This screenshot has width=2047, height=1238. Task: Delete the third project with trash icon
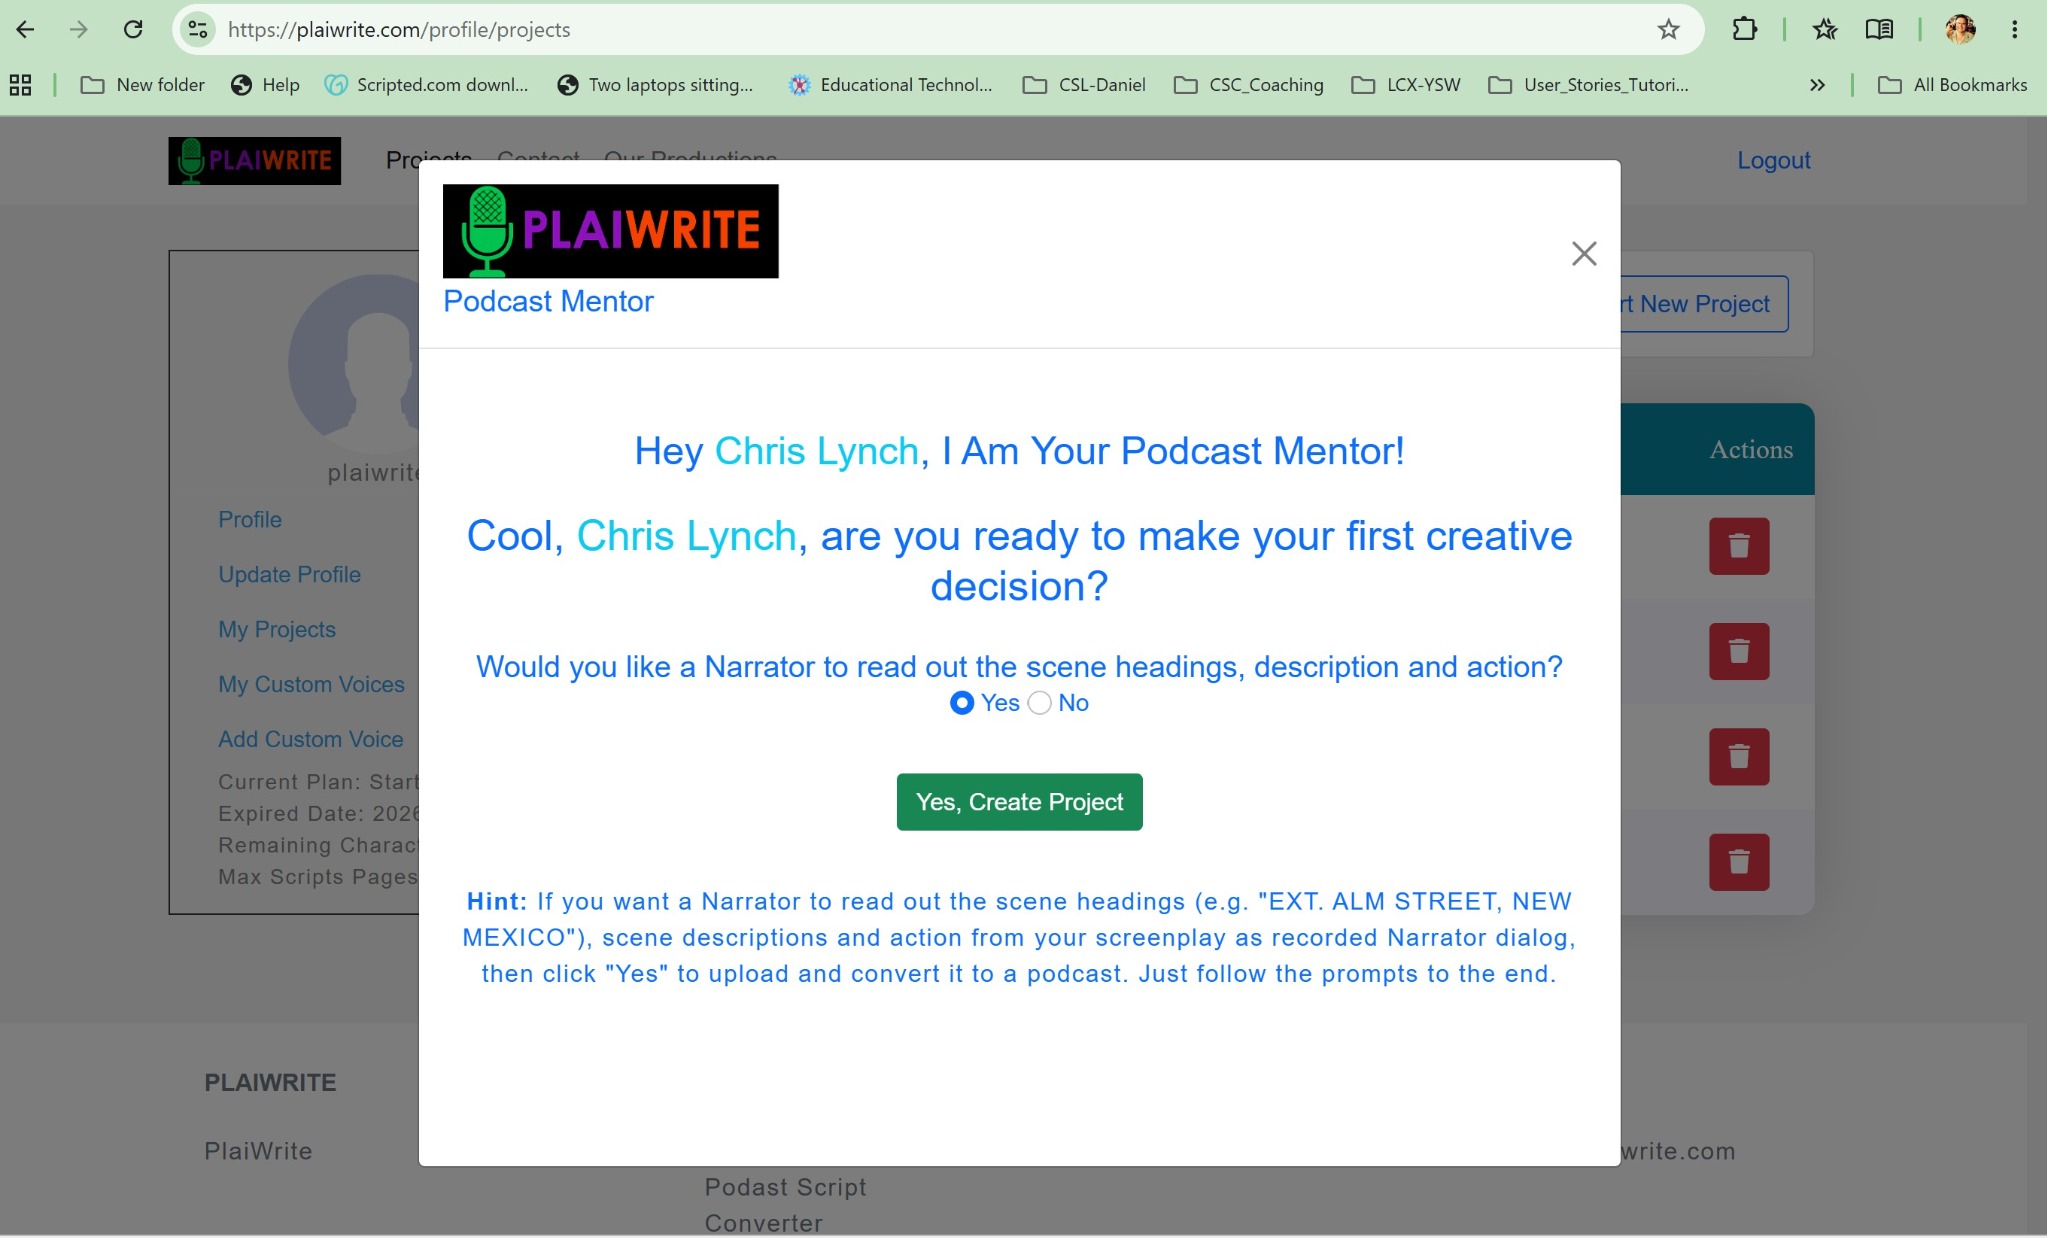tap(1739, 757)
